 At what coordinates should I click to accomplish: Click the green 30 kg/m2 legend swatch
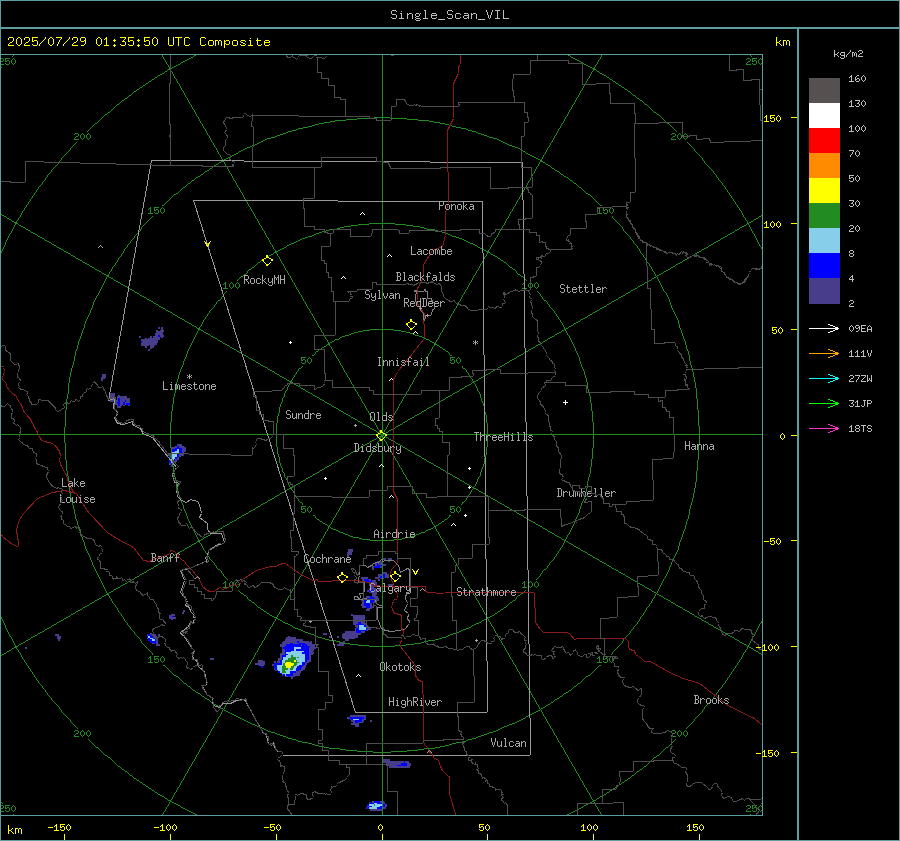(824, 215)
